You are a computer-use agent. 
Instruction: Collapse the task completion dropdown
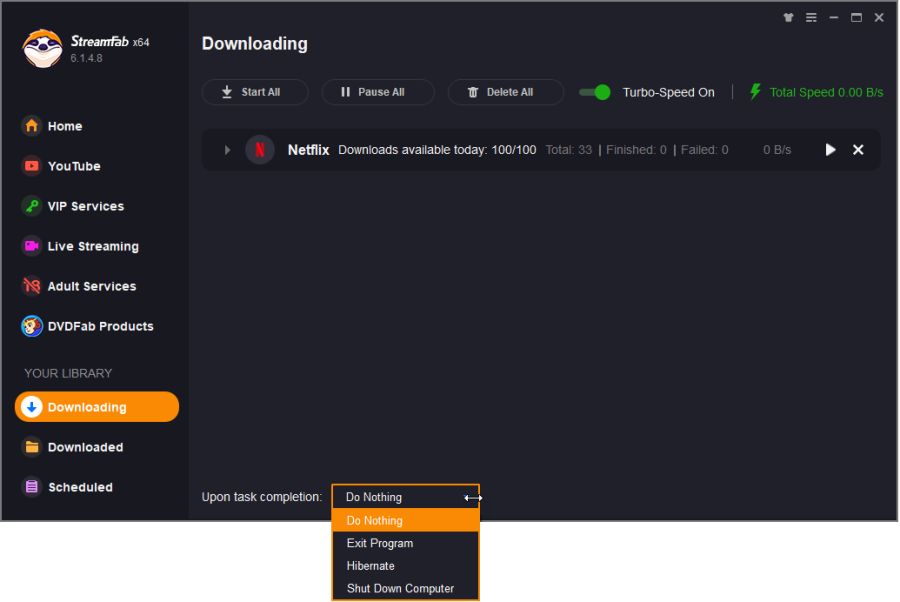405,497
